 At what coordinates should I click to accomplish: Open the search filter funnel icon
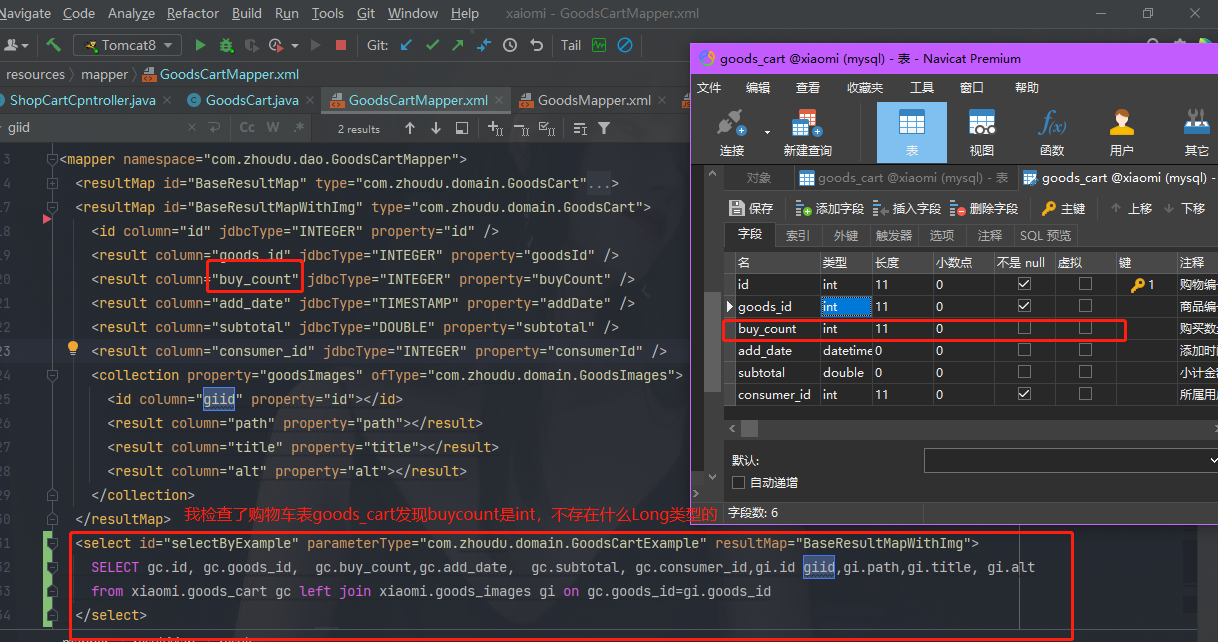pyautogui.click(x=604, y=128)
